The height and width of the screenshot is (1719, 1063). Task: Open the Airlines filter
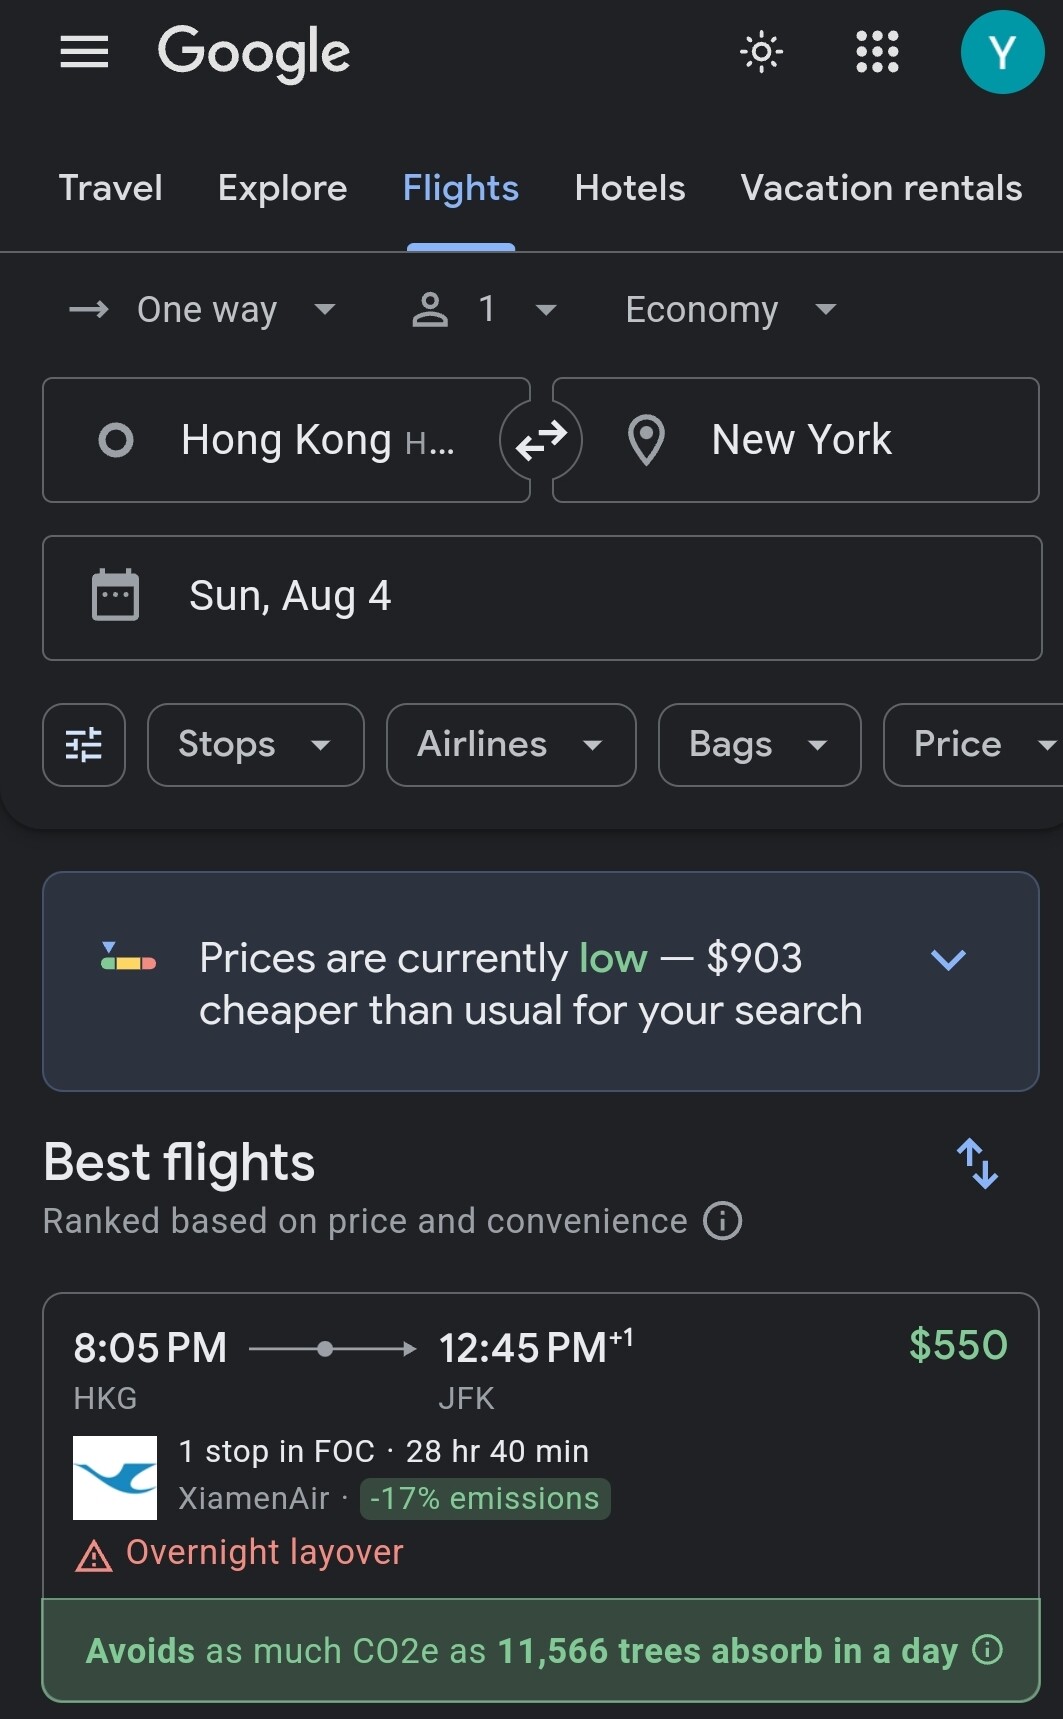coord(510,745)
